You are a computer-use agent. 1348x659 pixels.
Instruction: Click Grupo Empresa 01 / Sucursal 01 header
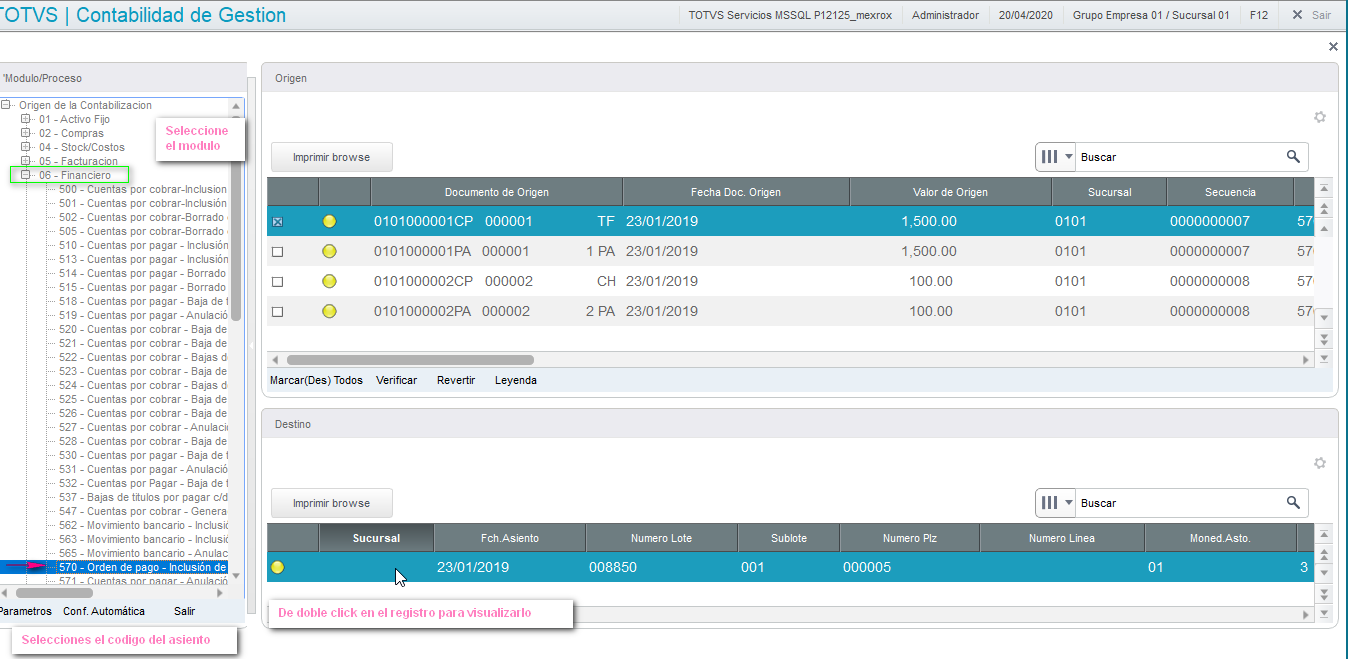pyautogui.click(x=1151, y=15)
